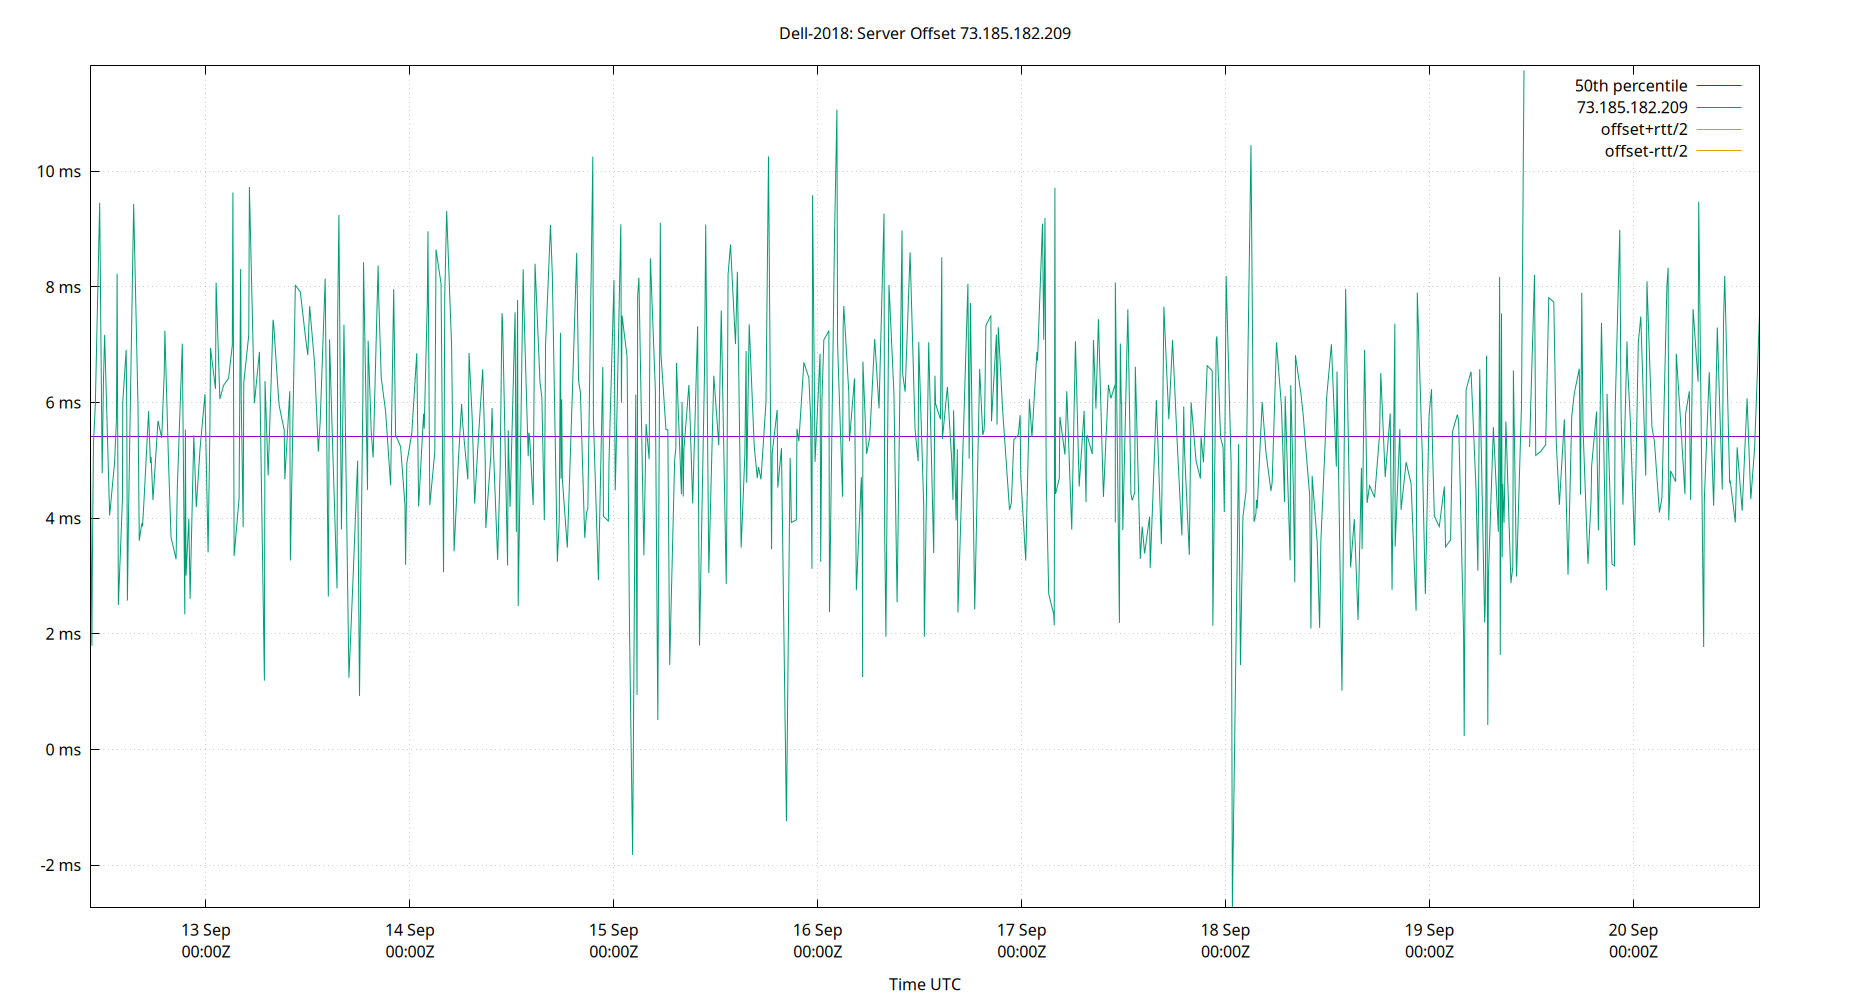Screen dimensions: 1850x1000
Task: Select the chart title Dell-2018: Server Offset
Action: point(925,33)
